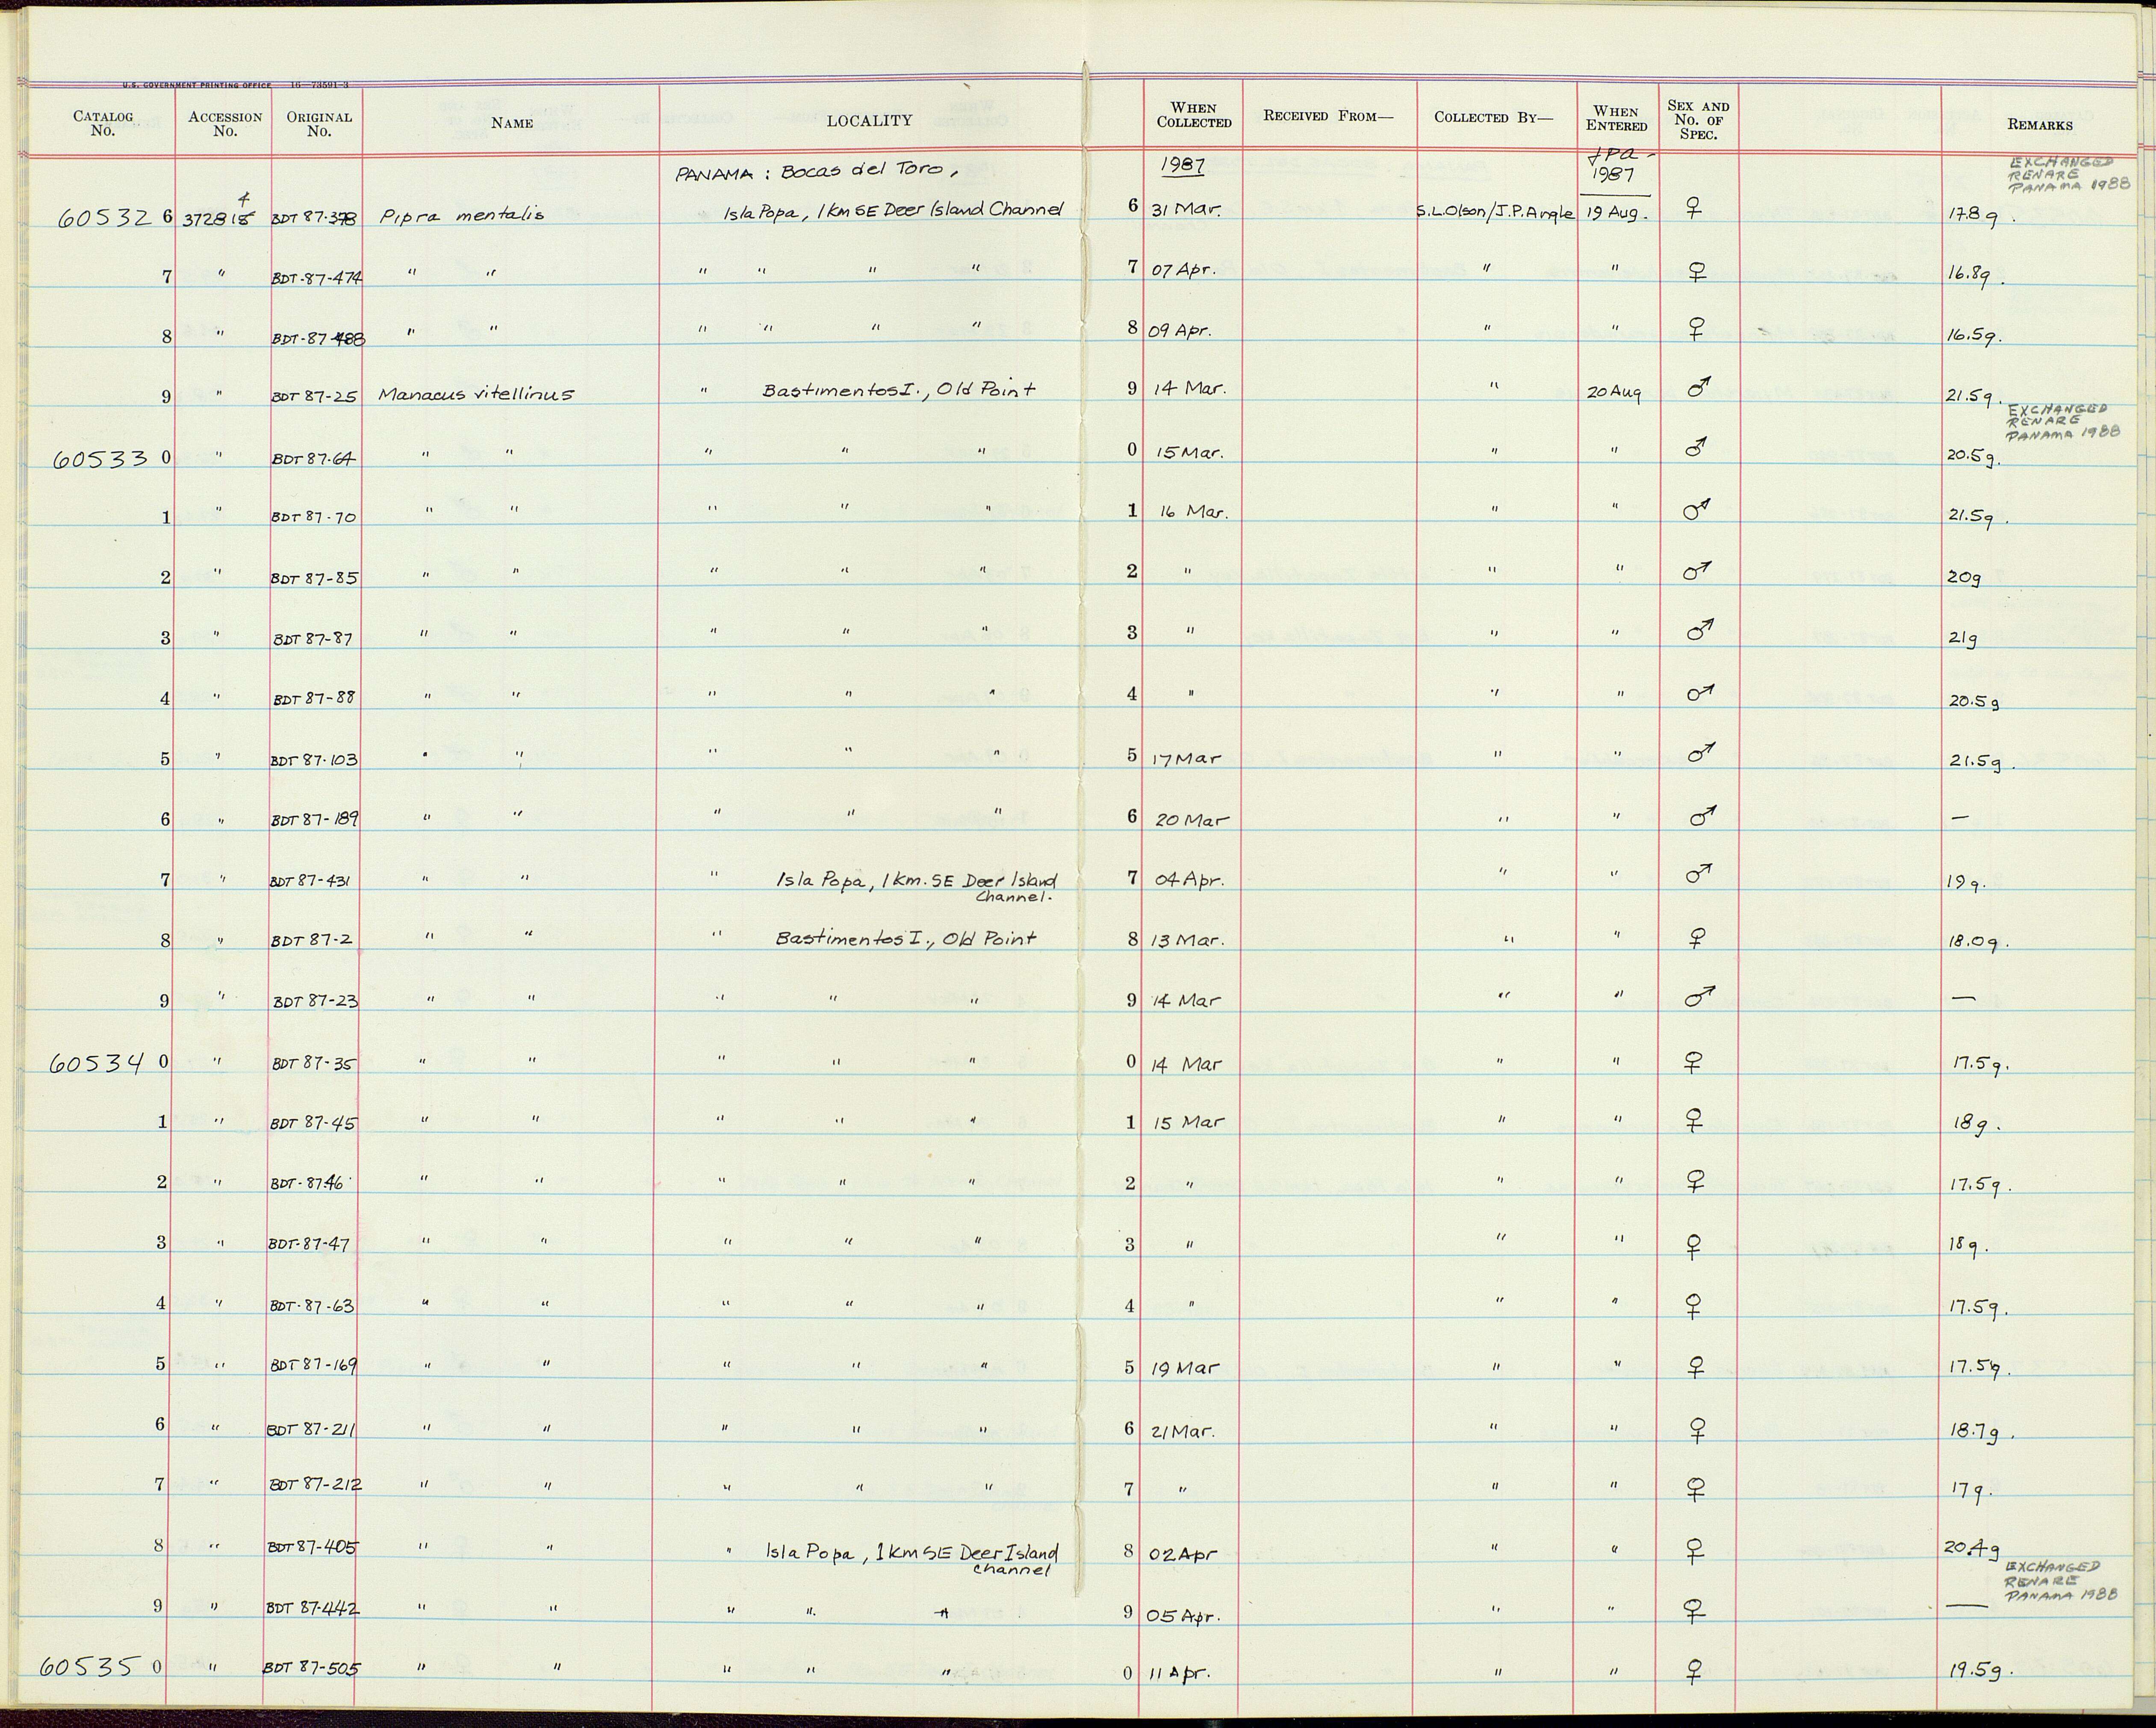
Task: Click original number BDT 87-25
Action: [x=315, y=397]
